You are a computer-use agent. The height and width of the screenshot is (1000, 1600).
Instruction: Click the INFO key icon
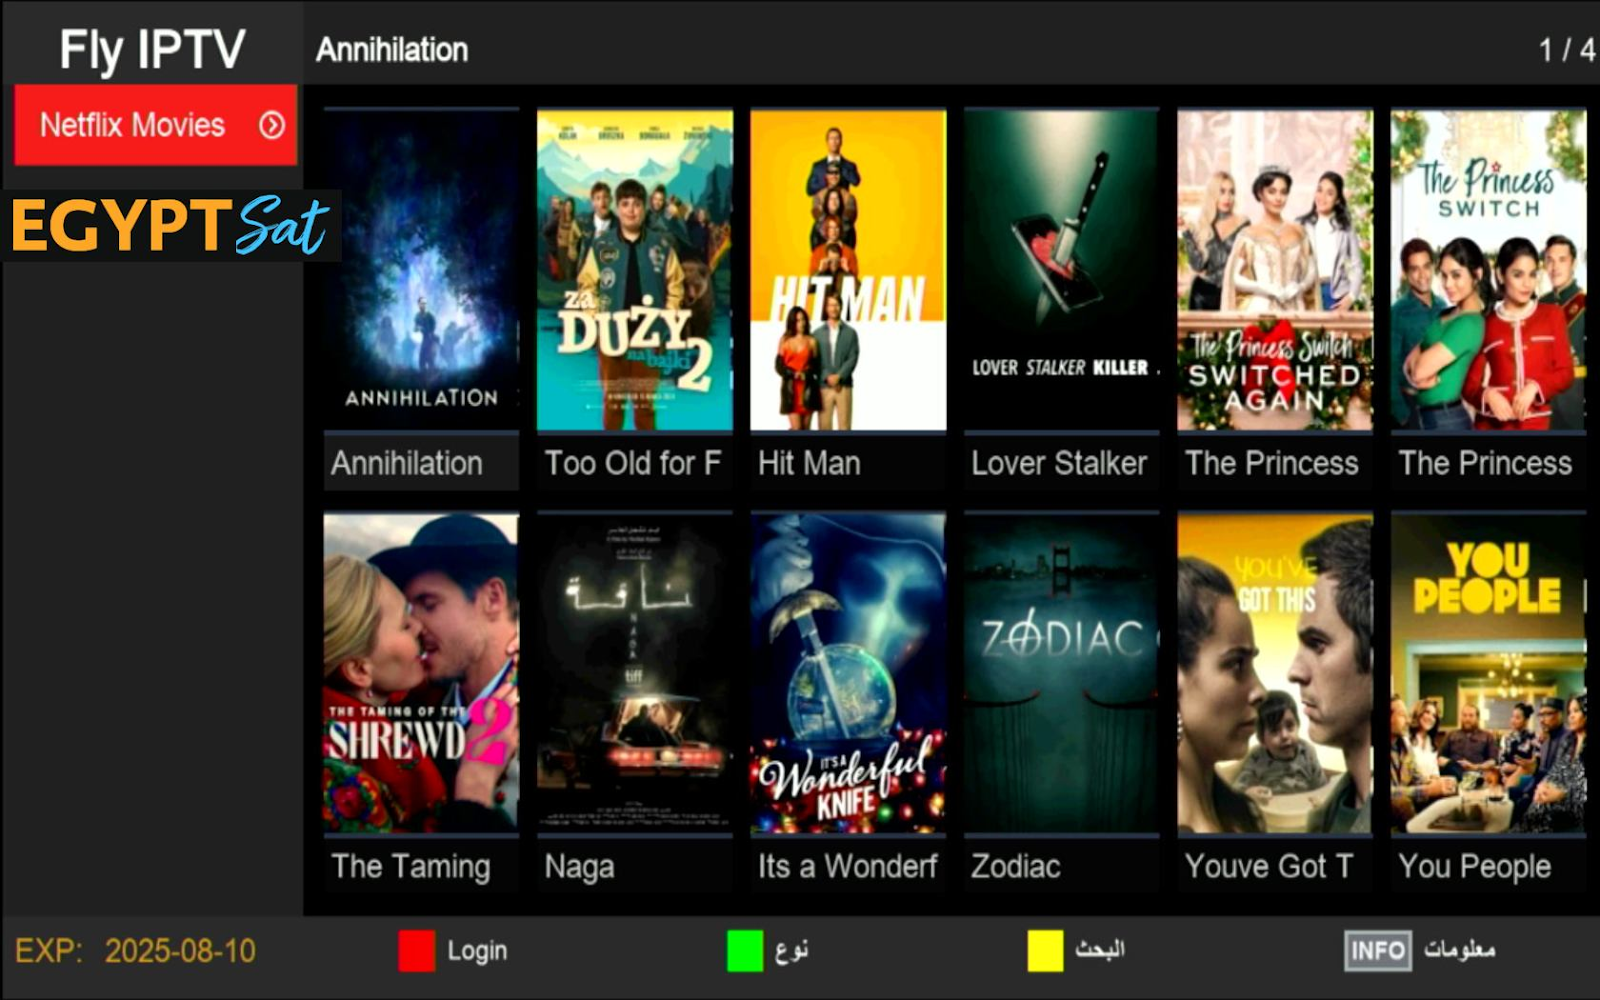pos(1377,950)
